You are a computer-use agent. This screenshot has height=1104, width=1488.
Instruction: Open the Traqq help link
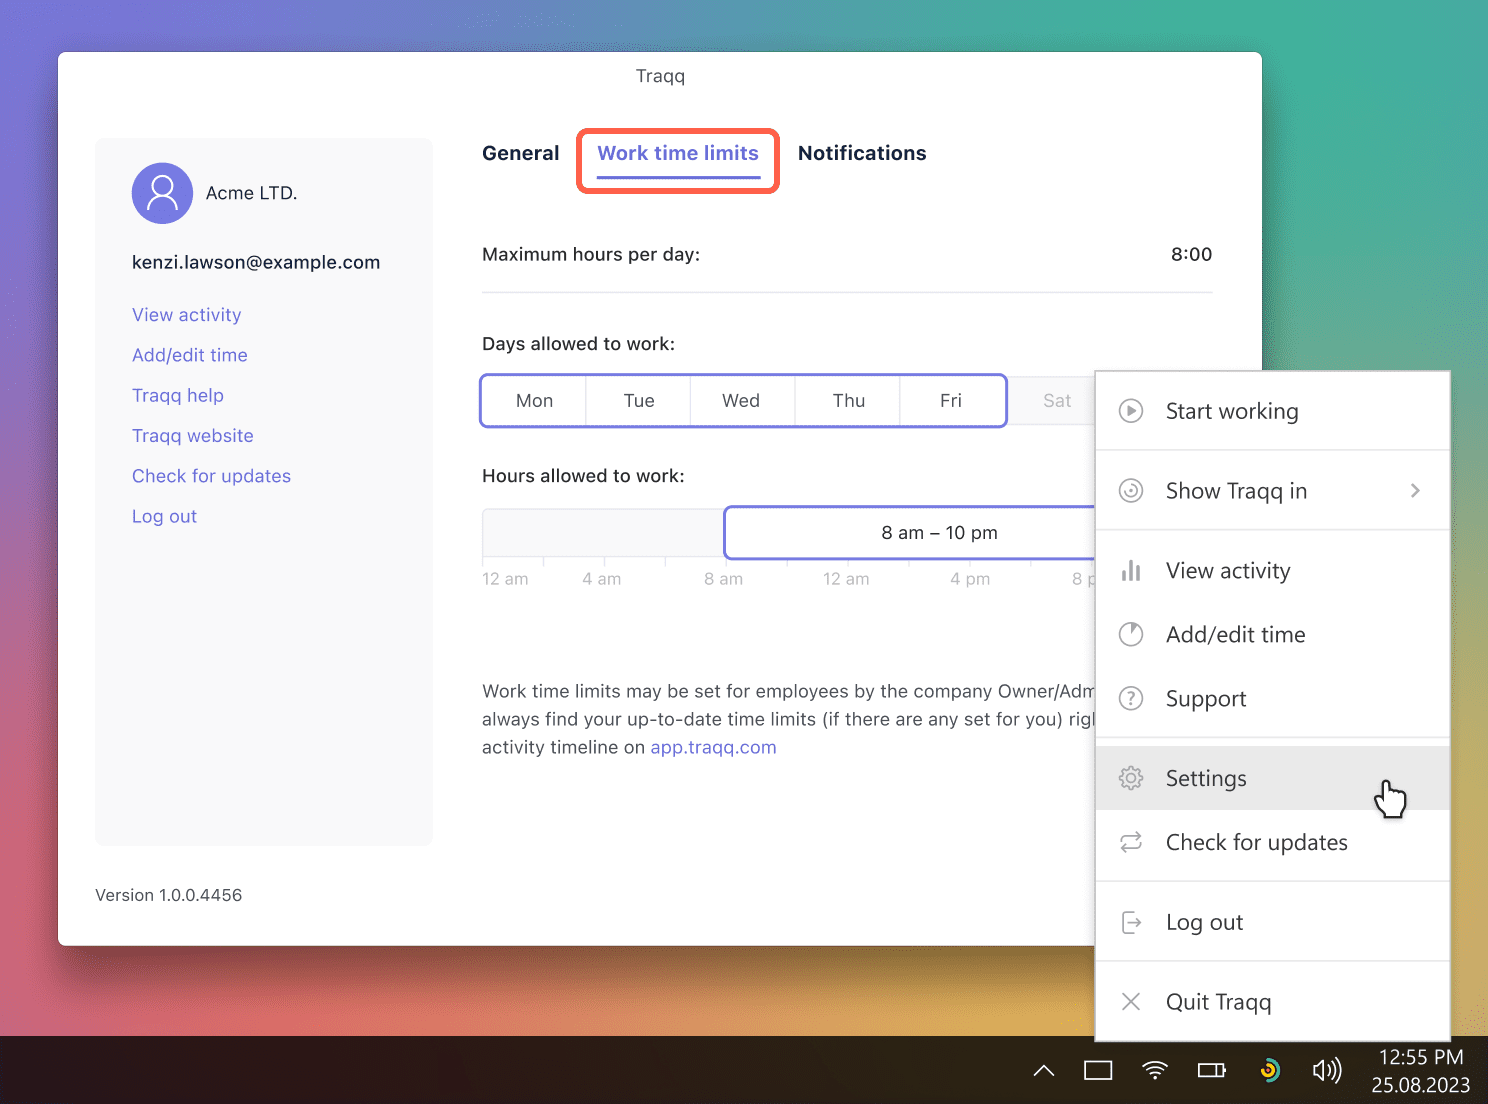pos(178,396)
